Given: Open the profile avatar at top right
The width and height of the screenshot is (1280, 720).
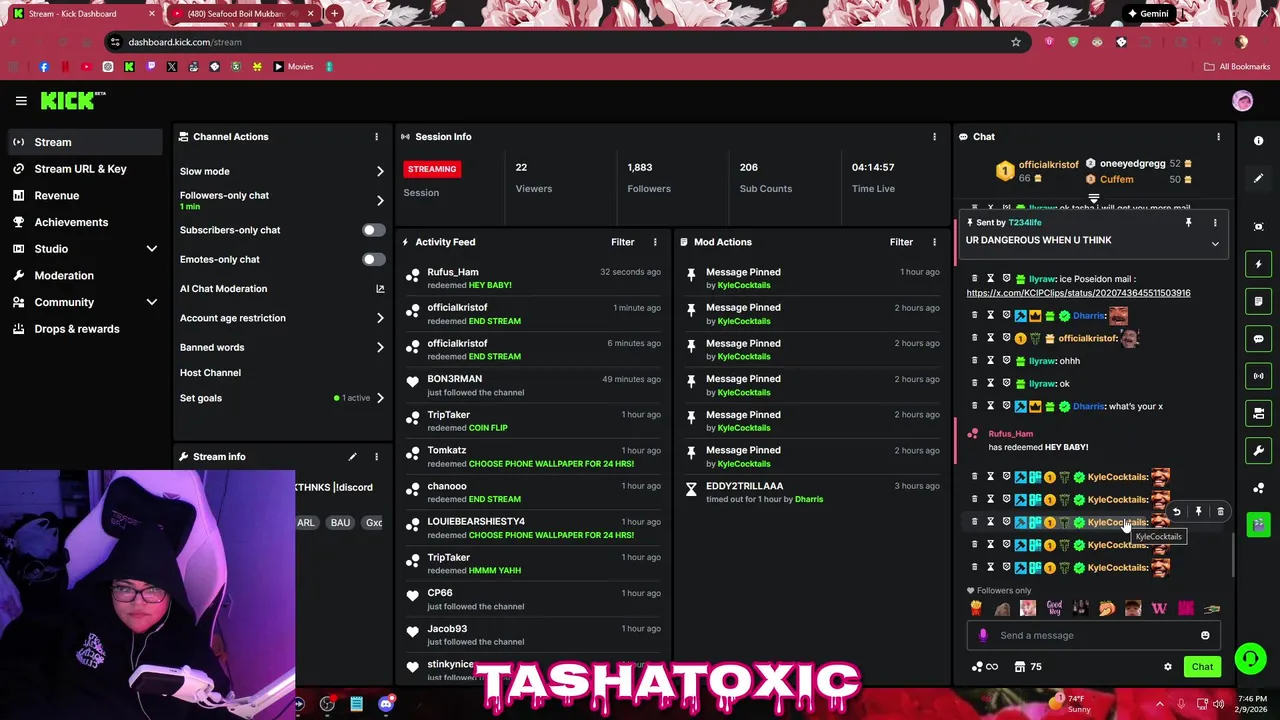Looking at the screenshot, I should (x=1242, y=101).
